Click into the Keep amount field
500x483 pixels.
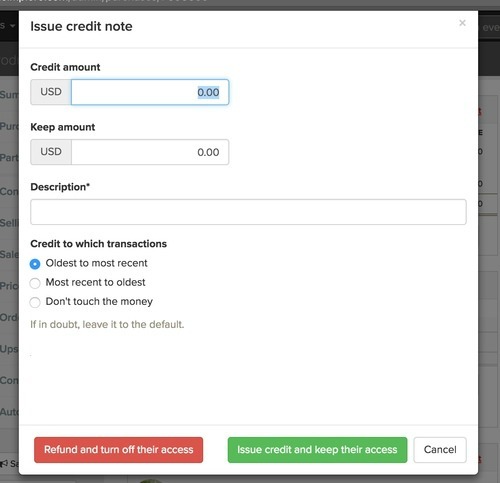pyautogui.click(x=150, y=152)
